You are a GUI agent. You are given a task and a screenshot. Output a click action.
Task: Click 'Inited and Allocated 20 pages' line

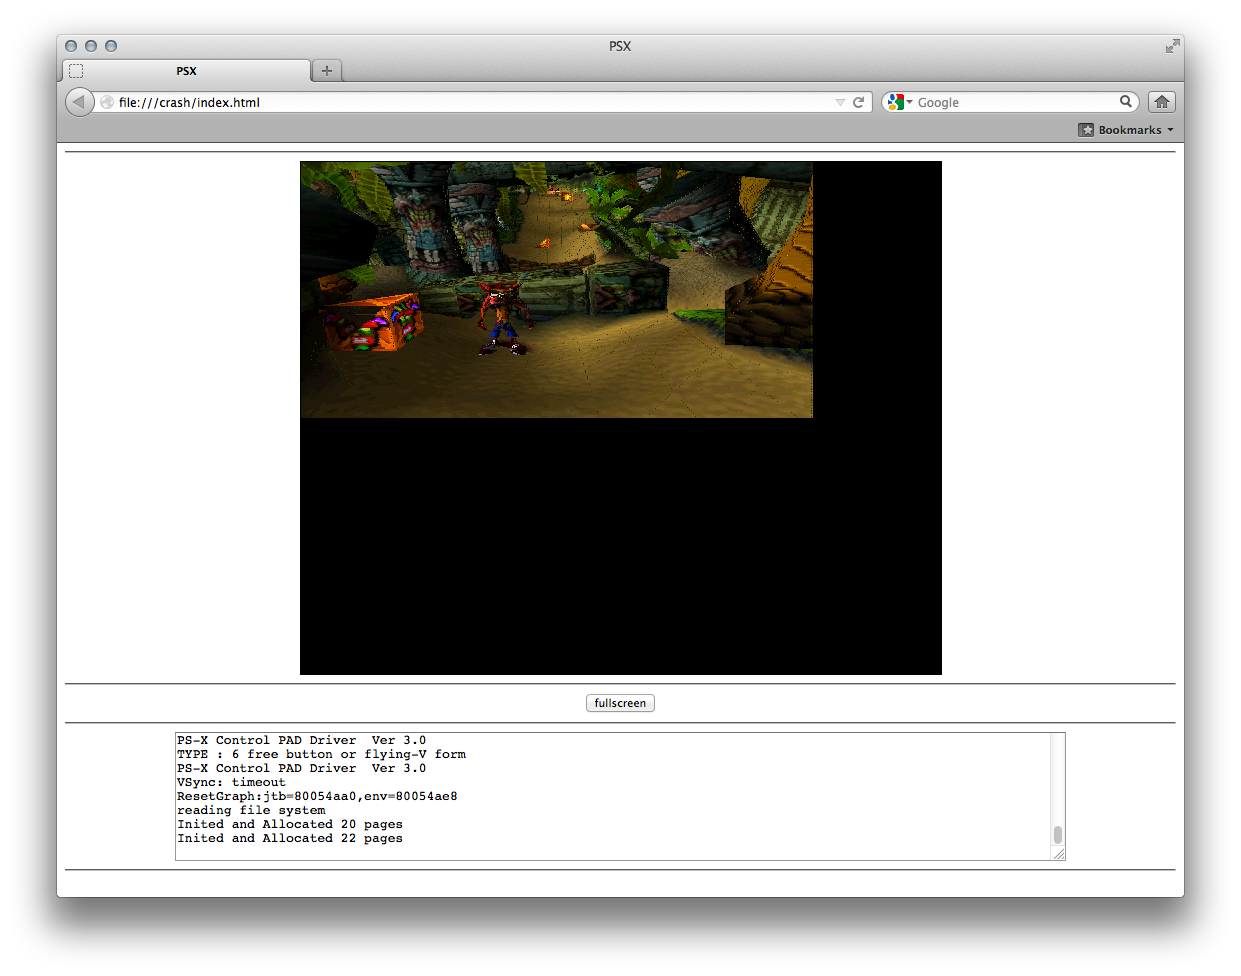(x=290, y=825)
